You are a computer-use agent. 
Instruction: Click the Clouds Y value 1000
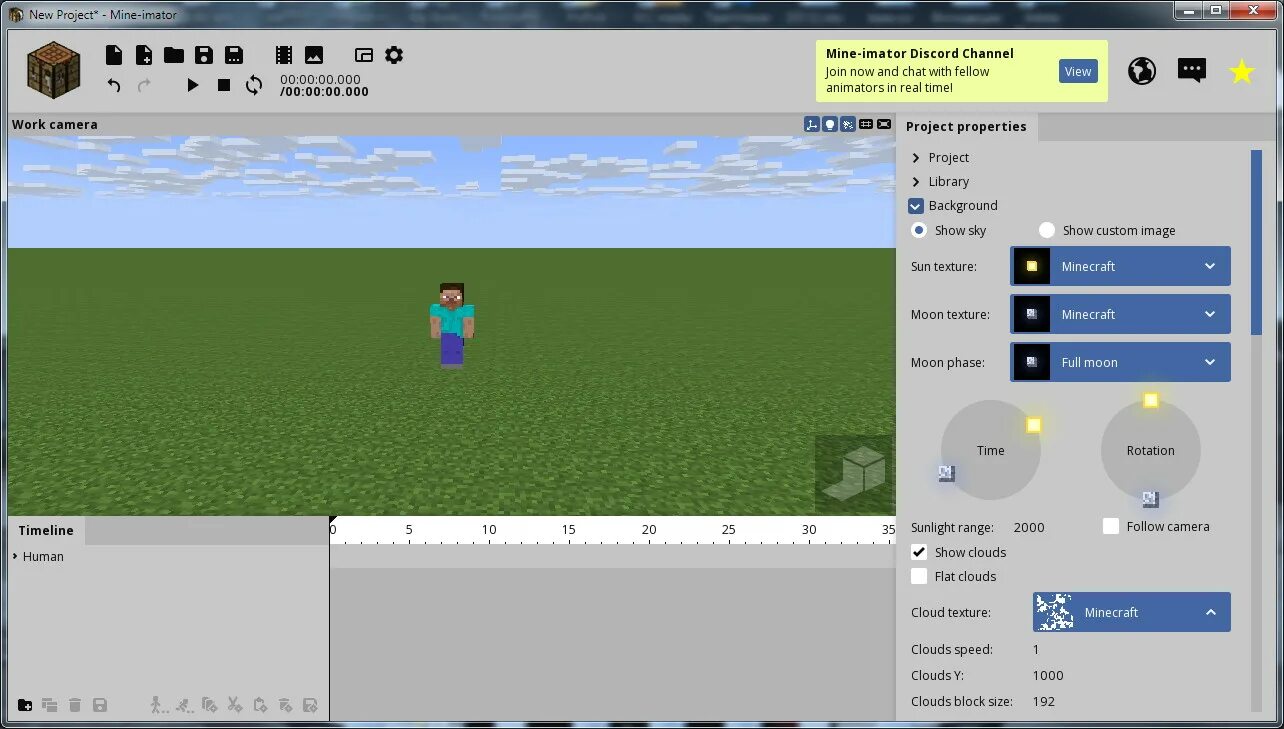pyautogui.click(x=1048, y=675)
